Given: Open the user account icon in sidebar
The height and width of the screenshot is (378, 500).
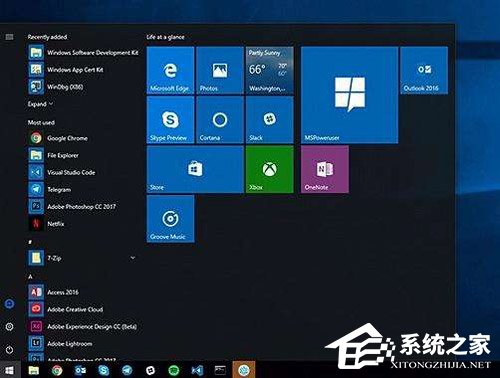Looking at the screenshot, I should tap(9, 304).
